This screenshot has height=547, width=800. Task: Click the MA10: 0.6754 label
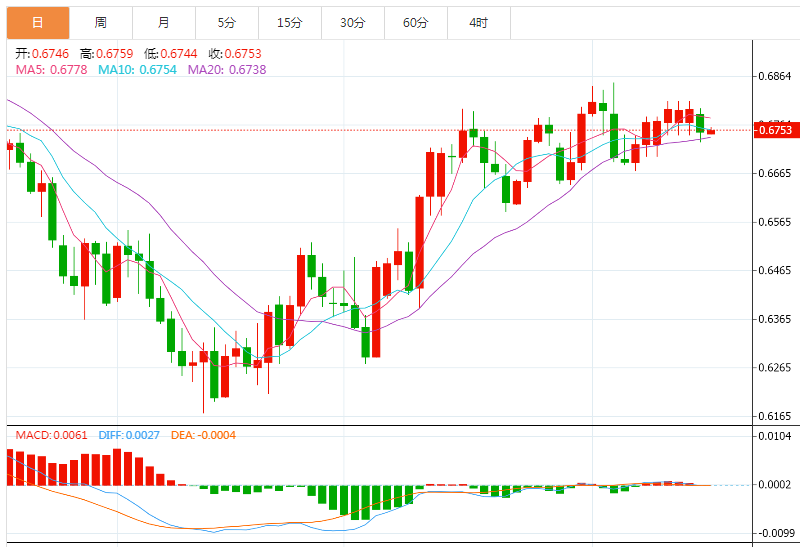[x=137, y=70]
